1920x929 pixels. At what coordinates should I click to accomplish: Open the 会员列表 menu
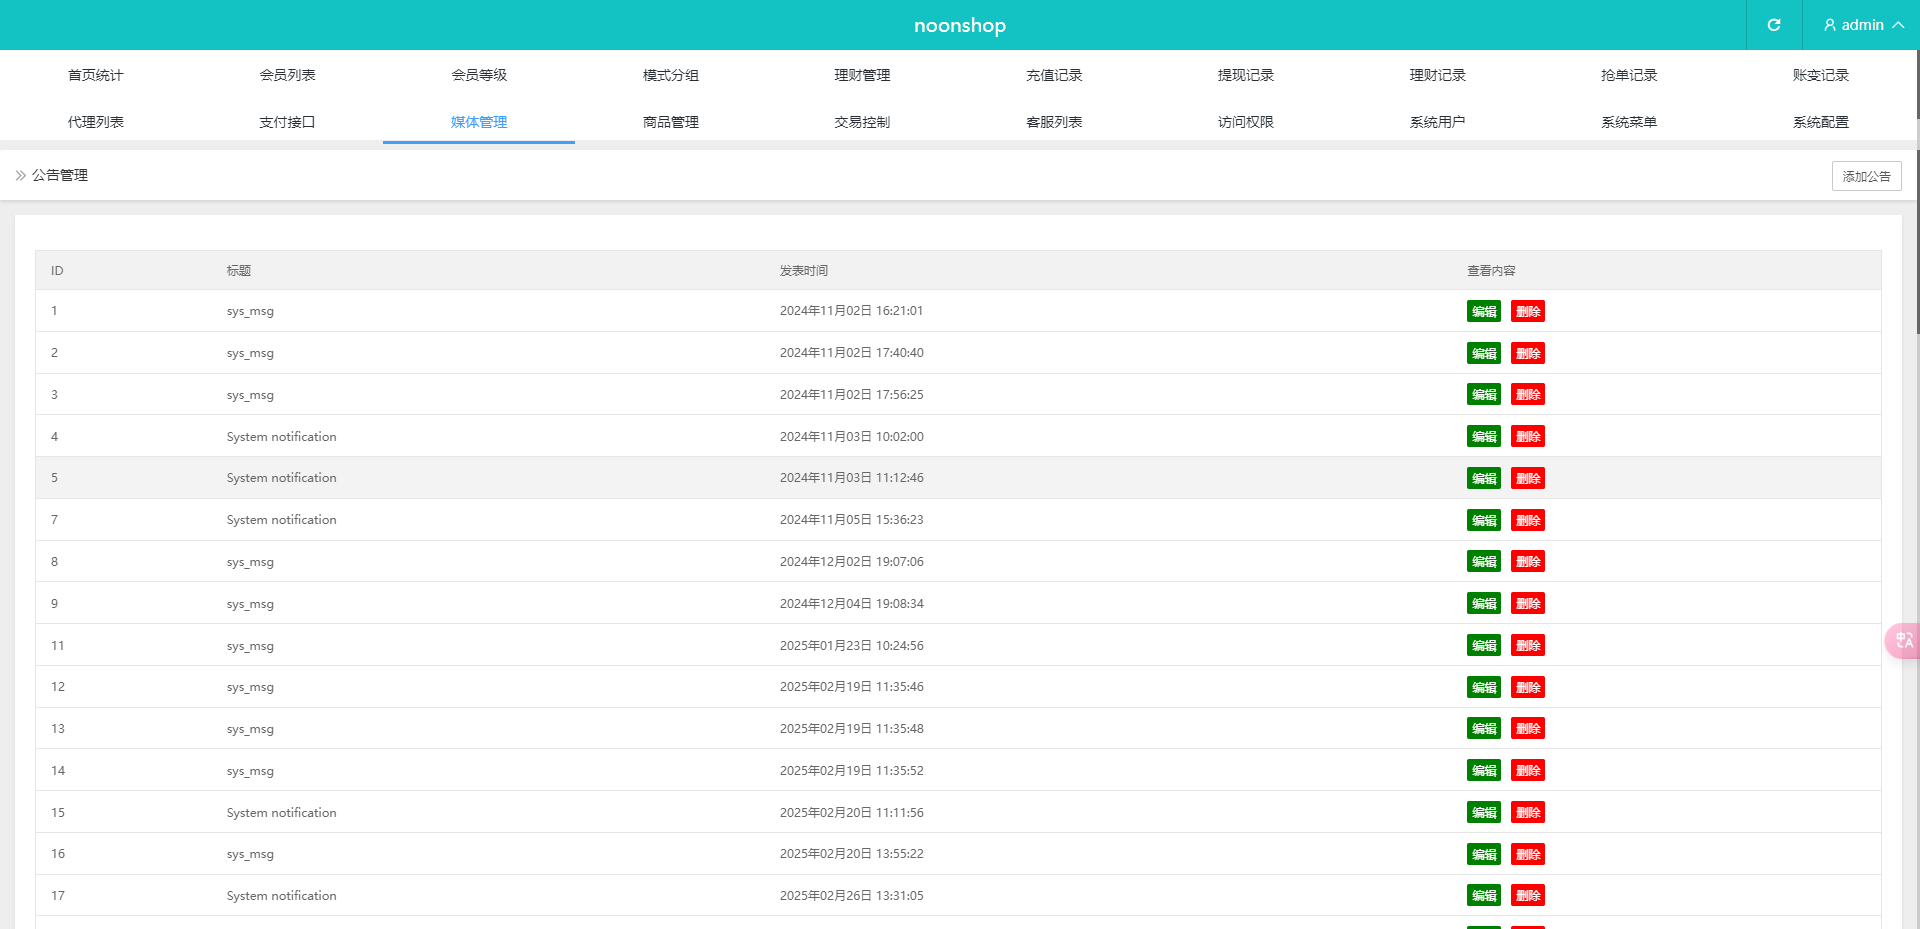coord(288,75)
